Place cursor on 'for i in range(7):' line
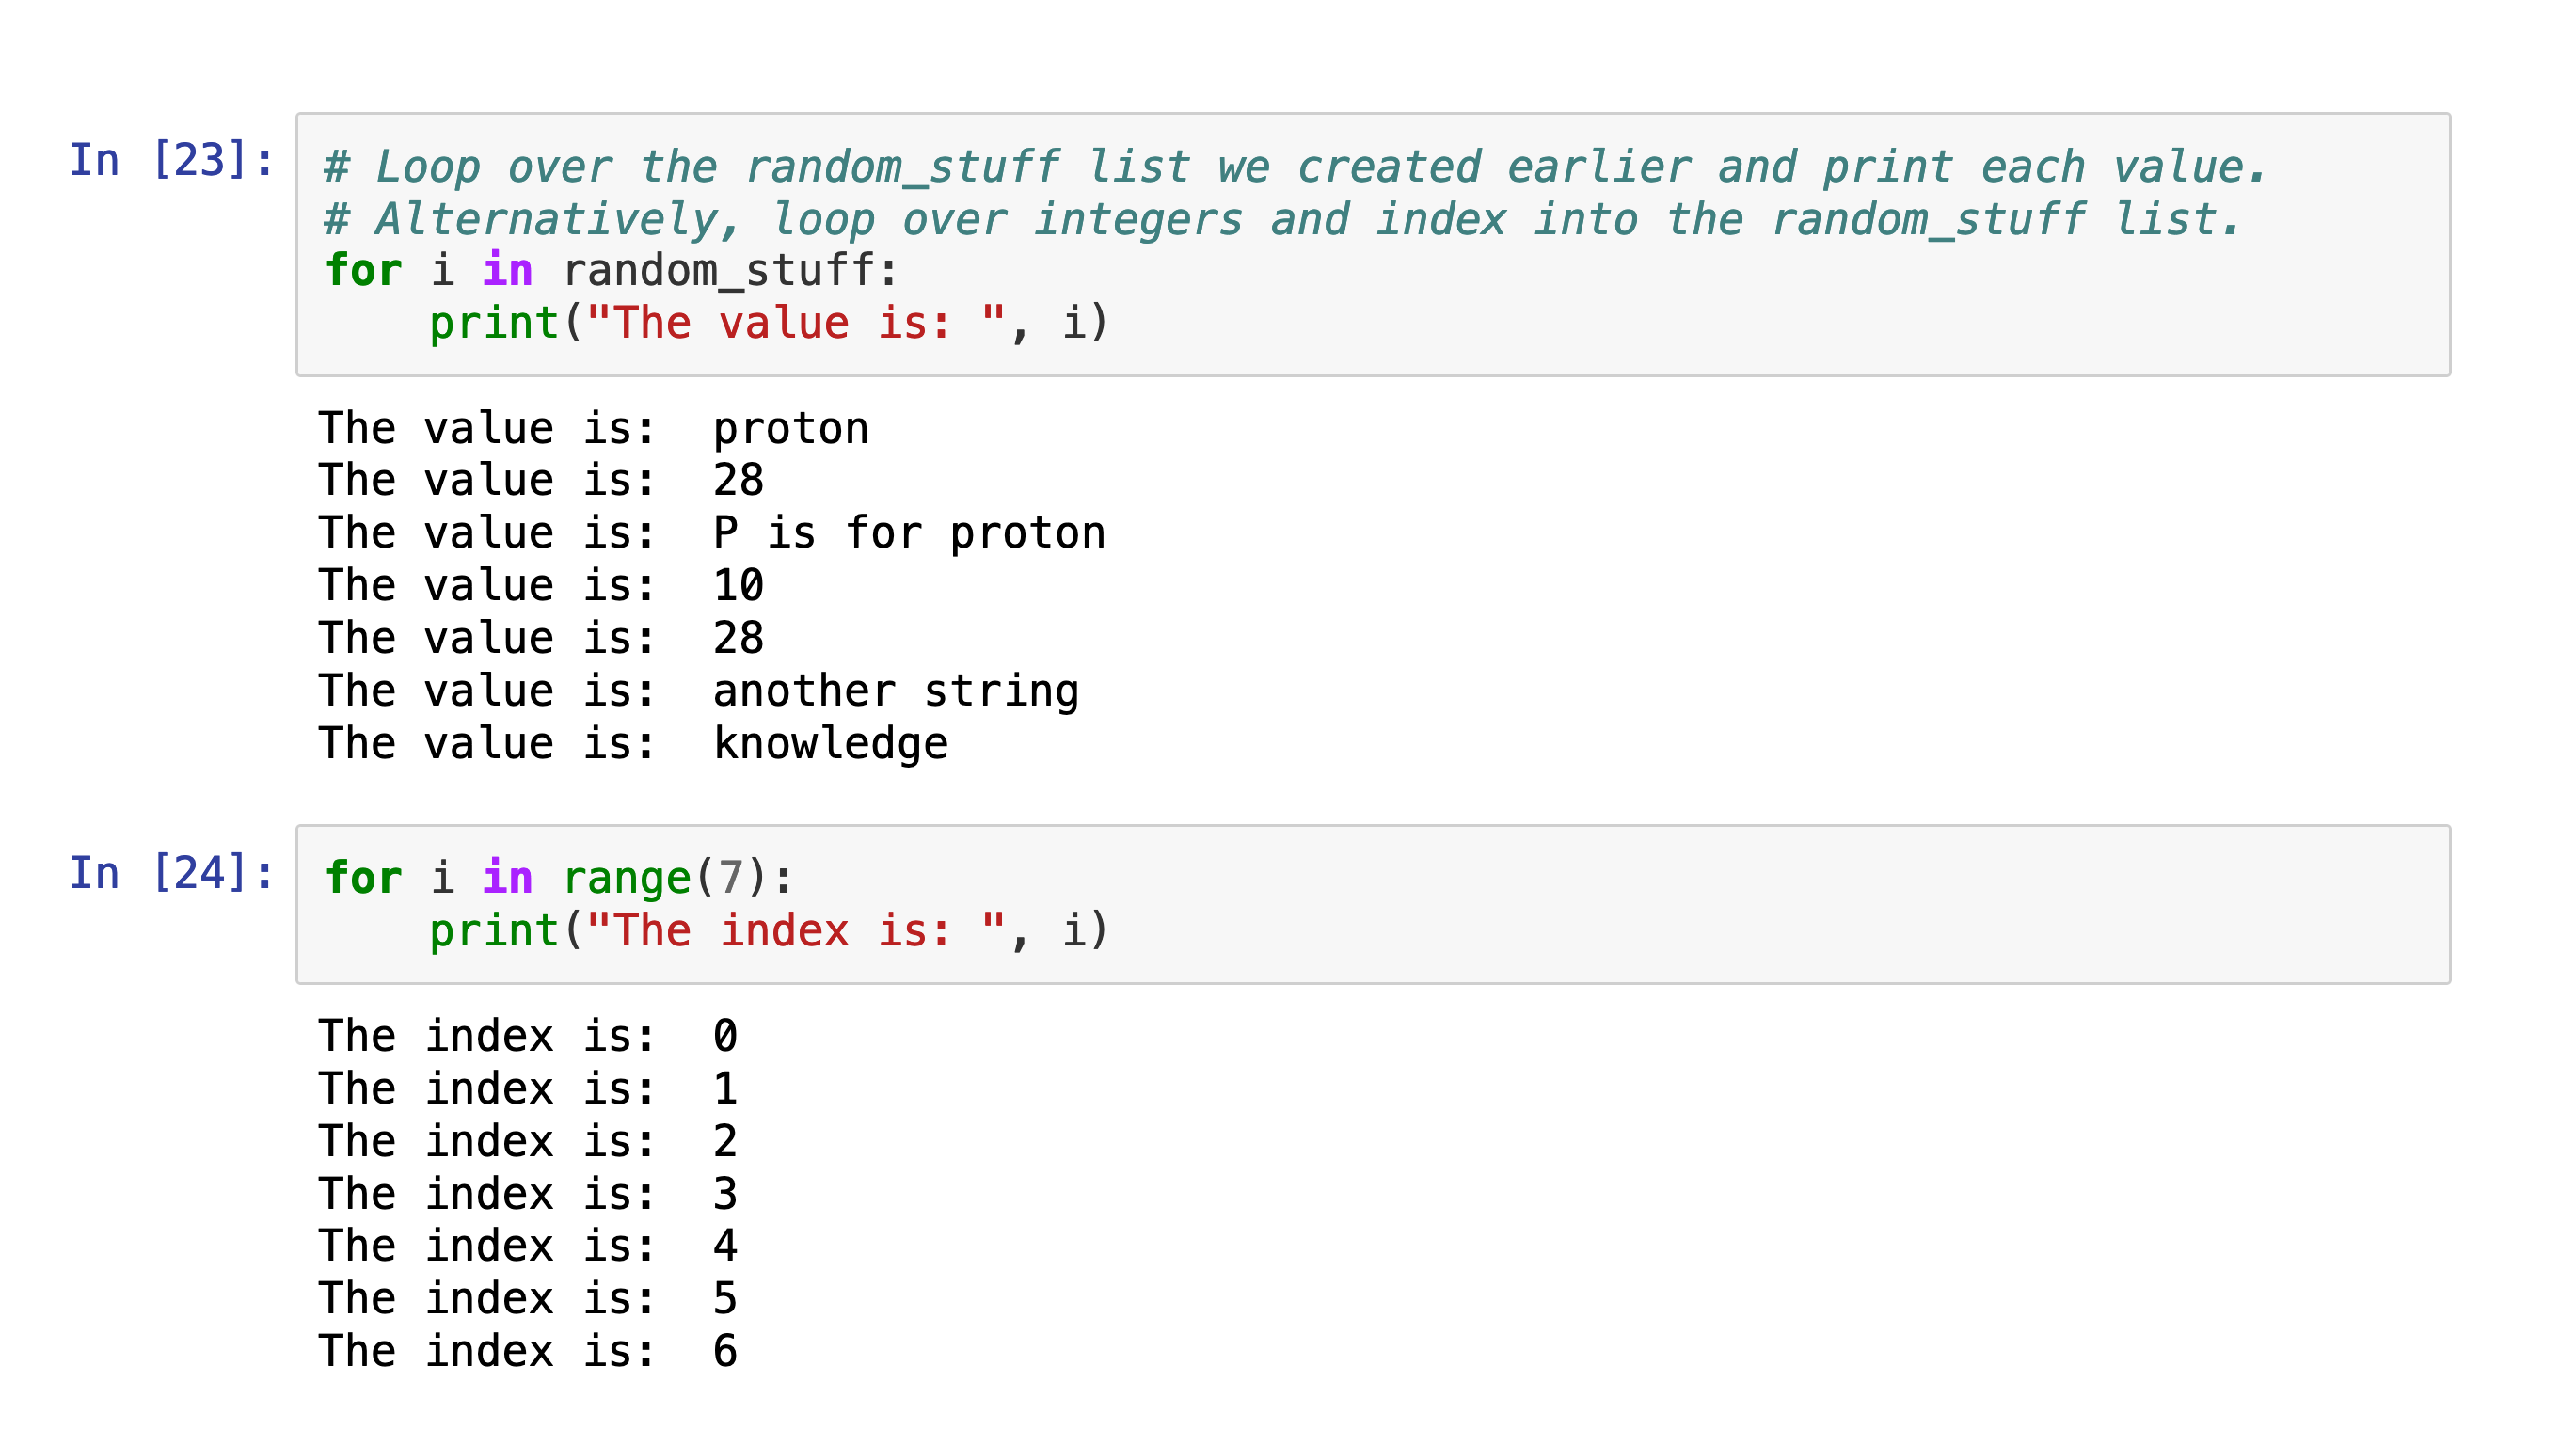This screenshot has width=2576, height=1445. (558, 878)
